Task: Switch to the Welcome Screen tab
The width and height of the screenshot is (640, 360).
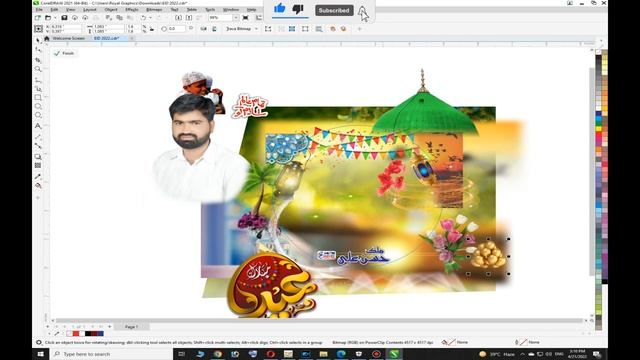Action: tap(69, 38)
